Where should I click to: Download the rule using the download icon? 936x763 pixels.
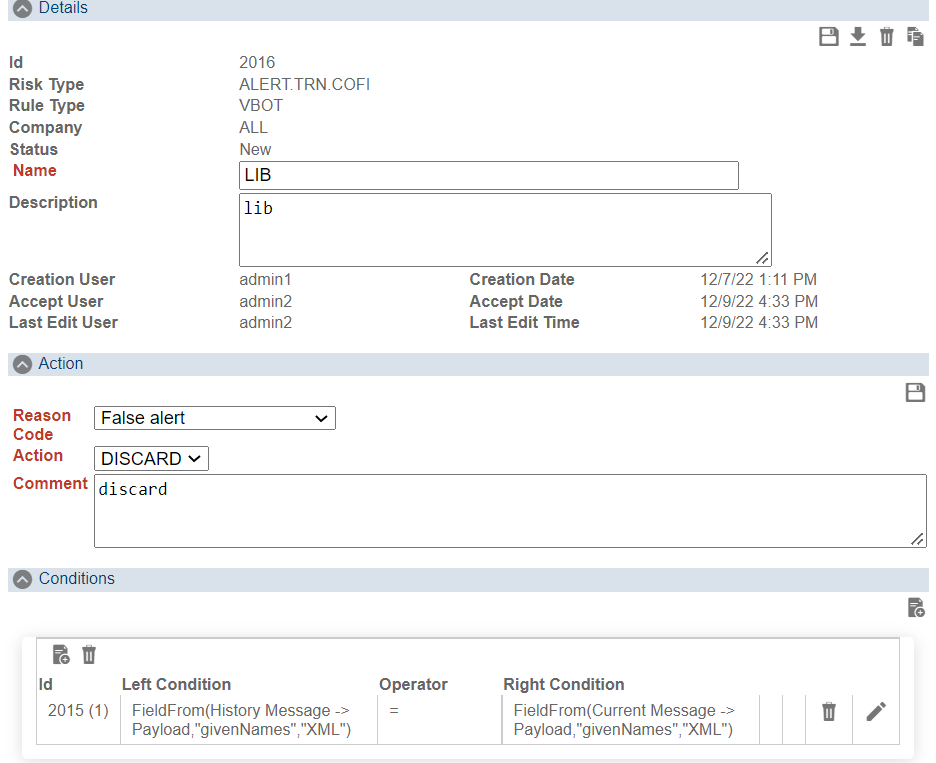pos(858,35)
